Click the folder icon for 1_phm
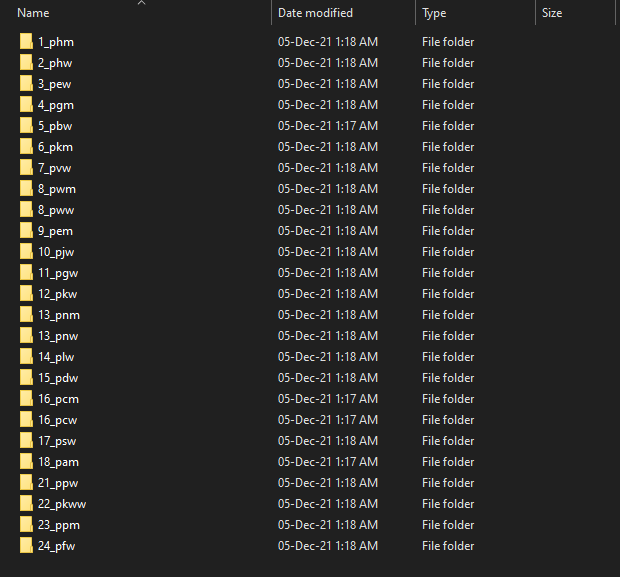620x577 pixels. 26,42
